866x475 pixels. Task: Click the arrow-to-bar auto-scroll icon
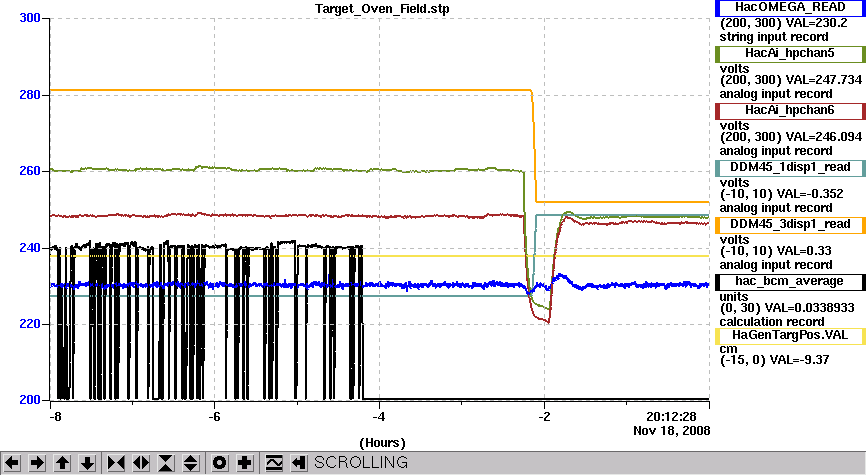pyautogui.click(x=299, y=463)
